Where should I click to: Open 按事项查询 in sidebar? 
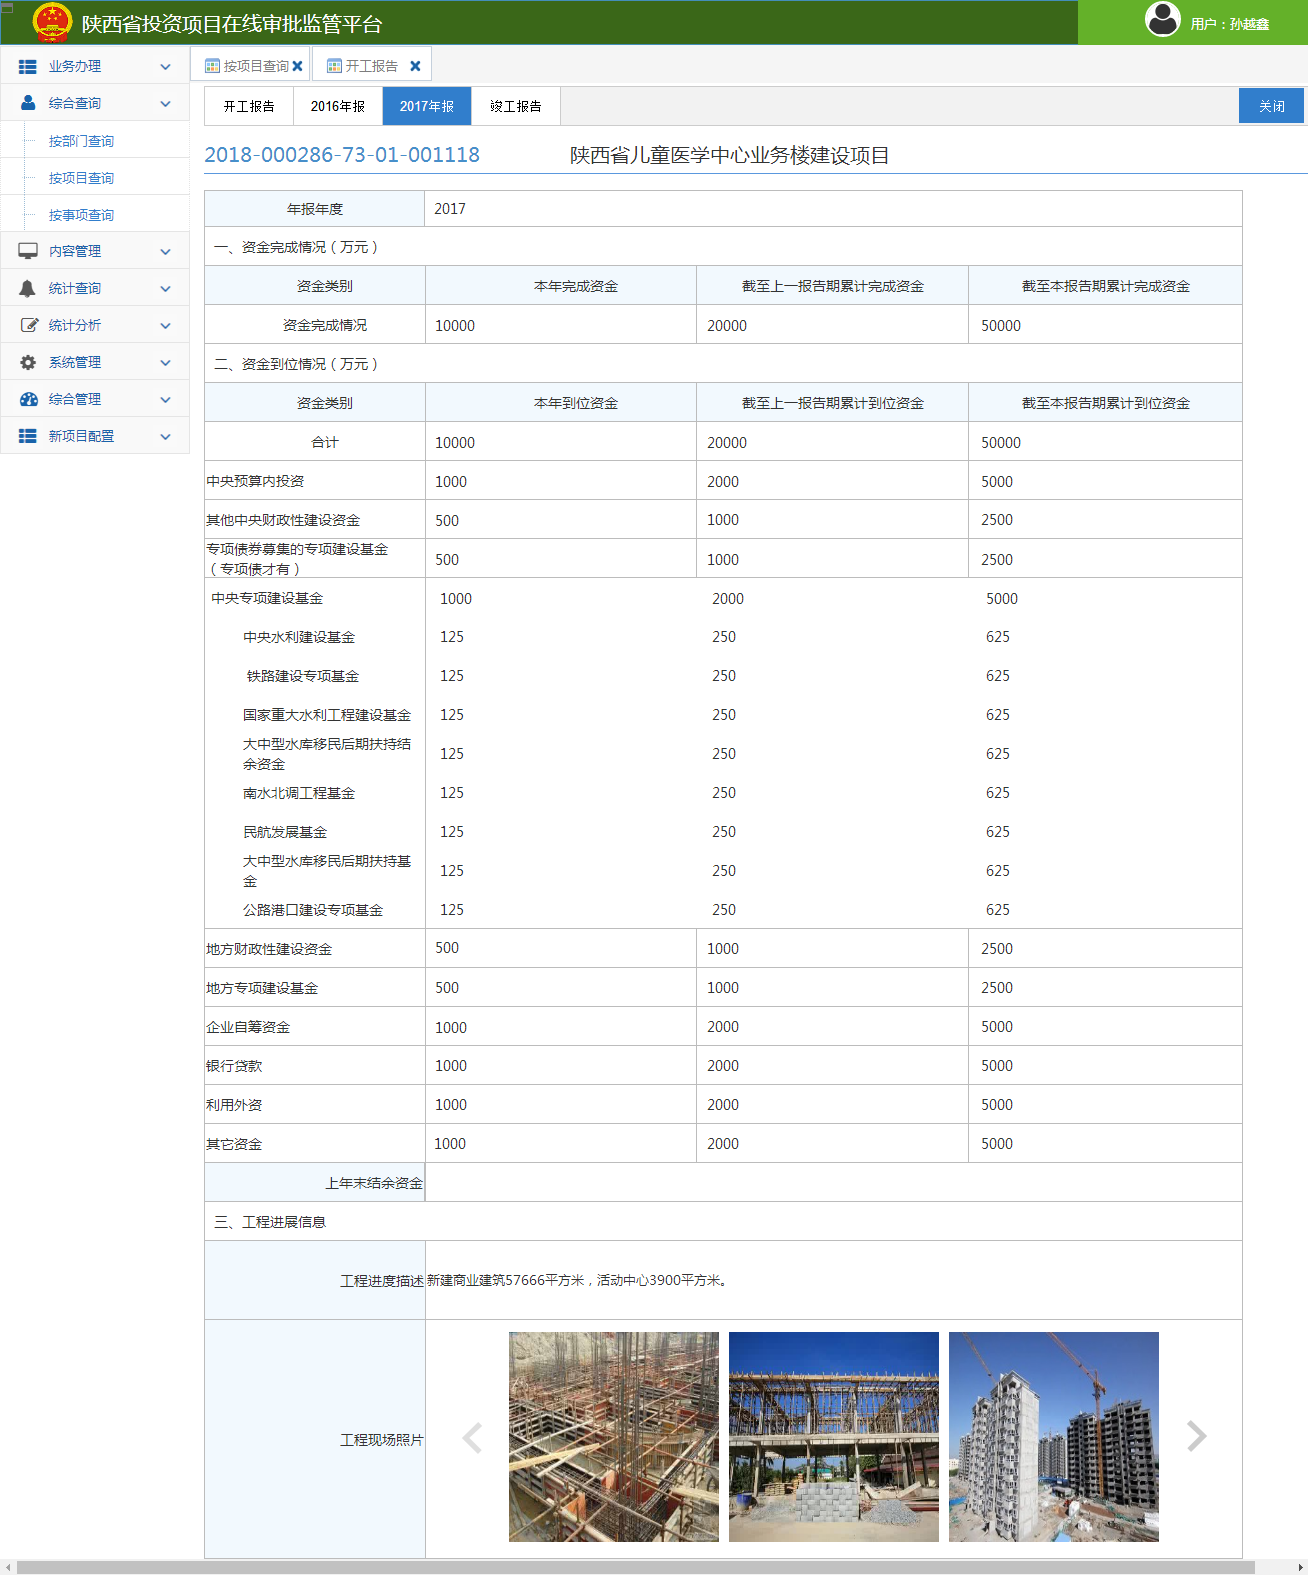81,215
